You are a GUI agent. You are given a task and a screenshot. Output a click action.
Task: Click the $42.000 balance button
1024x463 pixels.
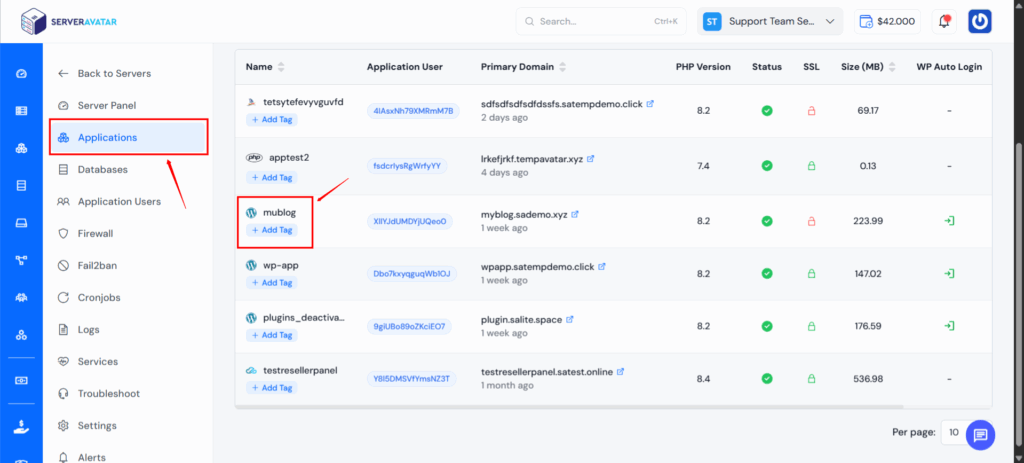(x=887, y=21)
